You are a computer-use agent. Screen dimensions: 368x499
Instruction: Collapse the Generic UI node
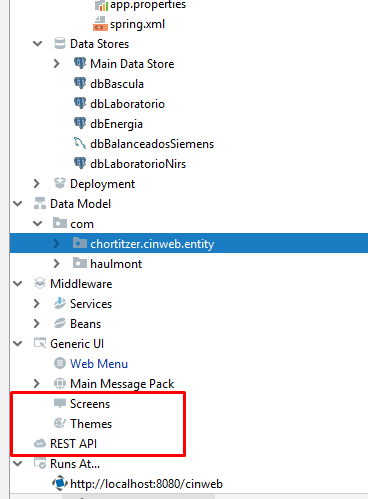pyautogui.click(x=17, y=344)
